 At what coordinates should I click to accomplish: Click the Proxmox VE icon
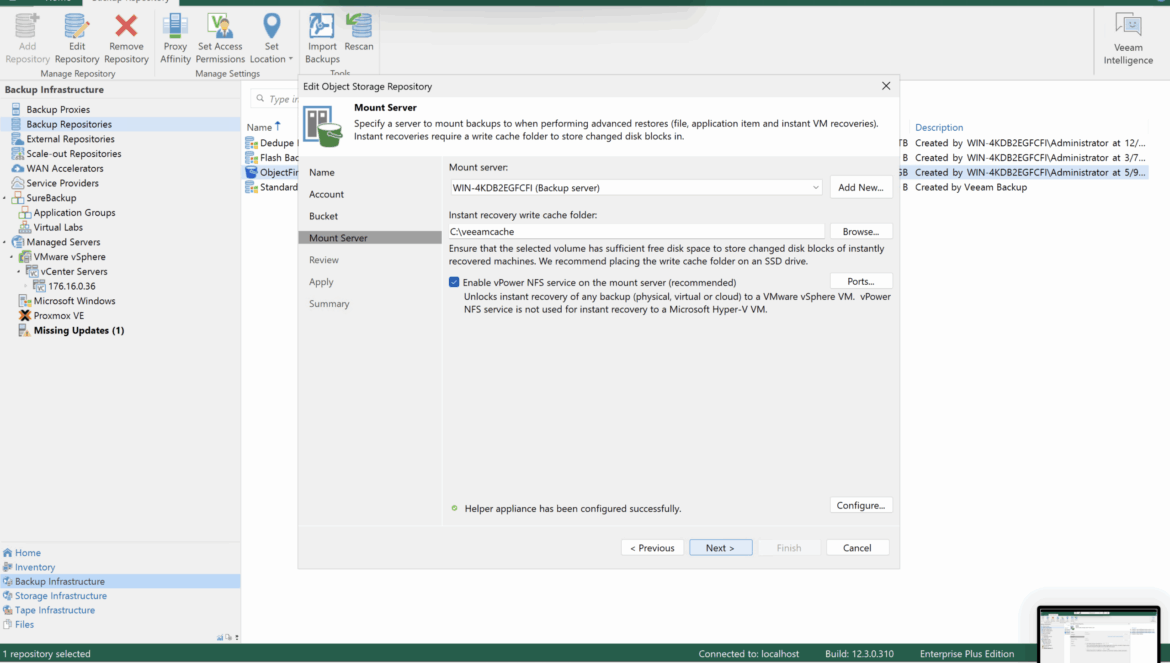pyautogui.click(x=25, y=315)
